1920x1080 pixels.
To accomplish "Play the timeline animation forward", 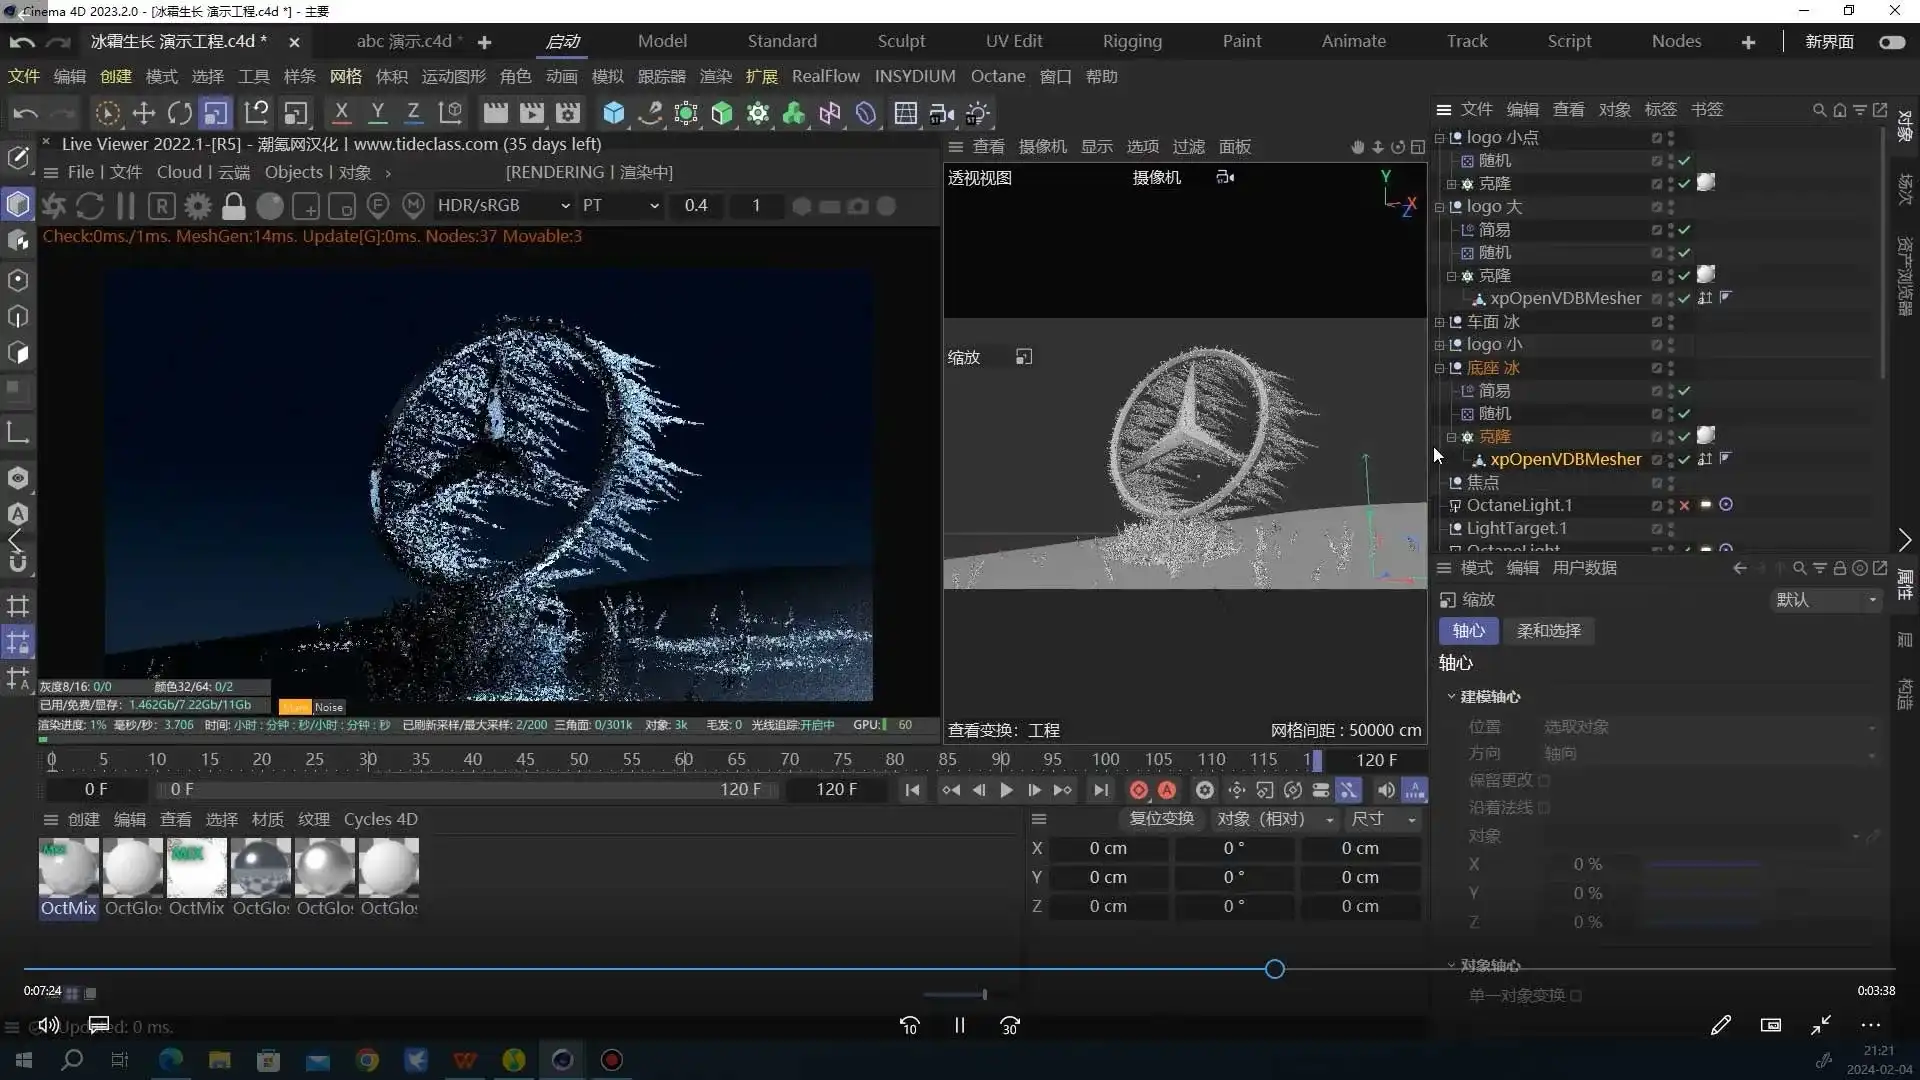I will (x=1006, y=790).
